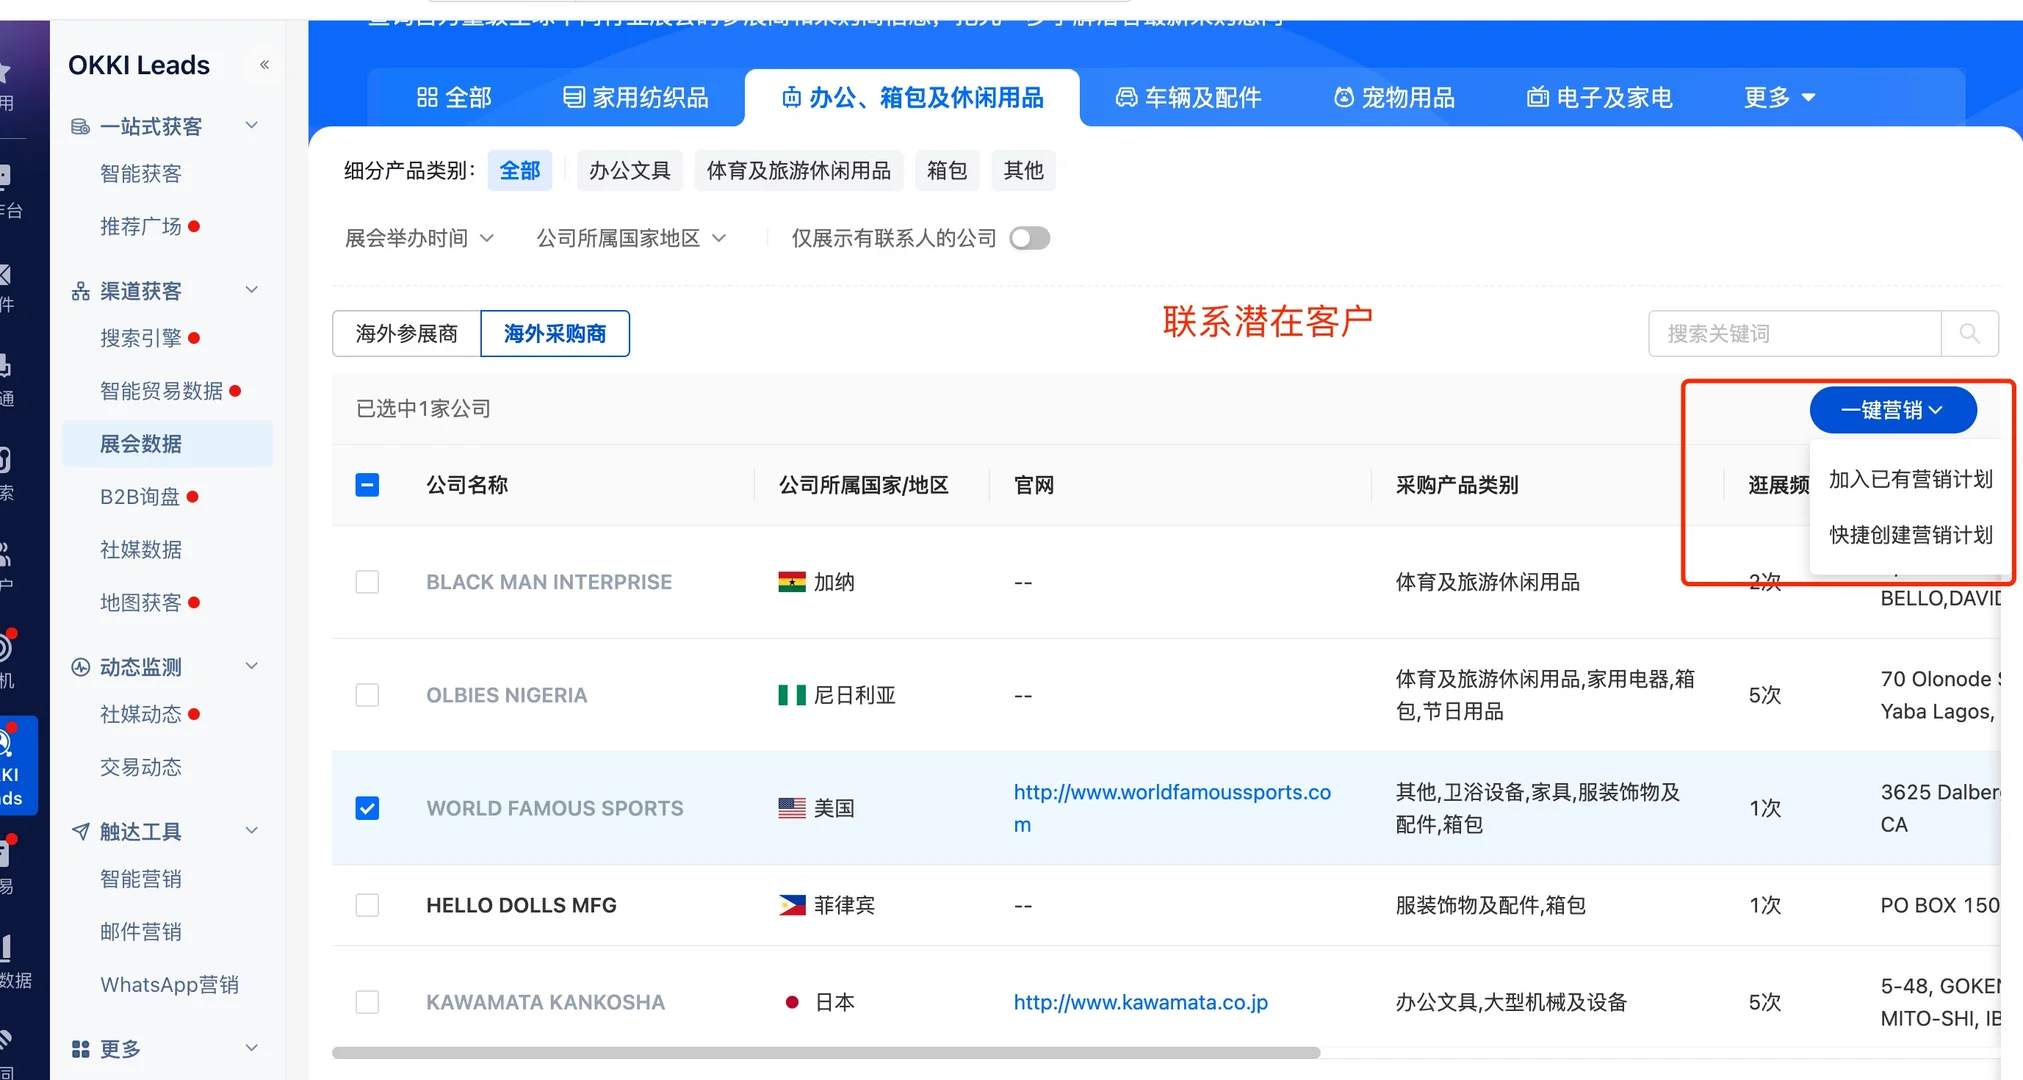This screenshot has width=2023, height=1080.
Task: Expand the 公司所属国家地区 filter
Action: pos(631,237)
